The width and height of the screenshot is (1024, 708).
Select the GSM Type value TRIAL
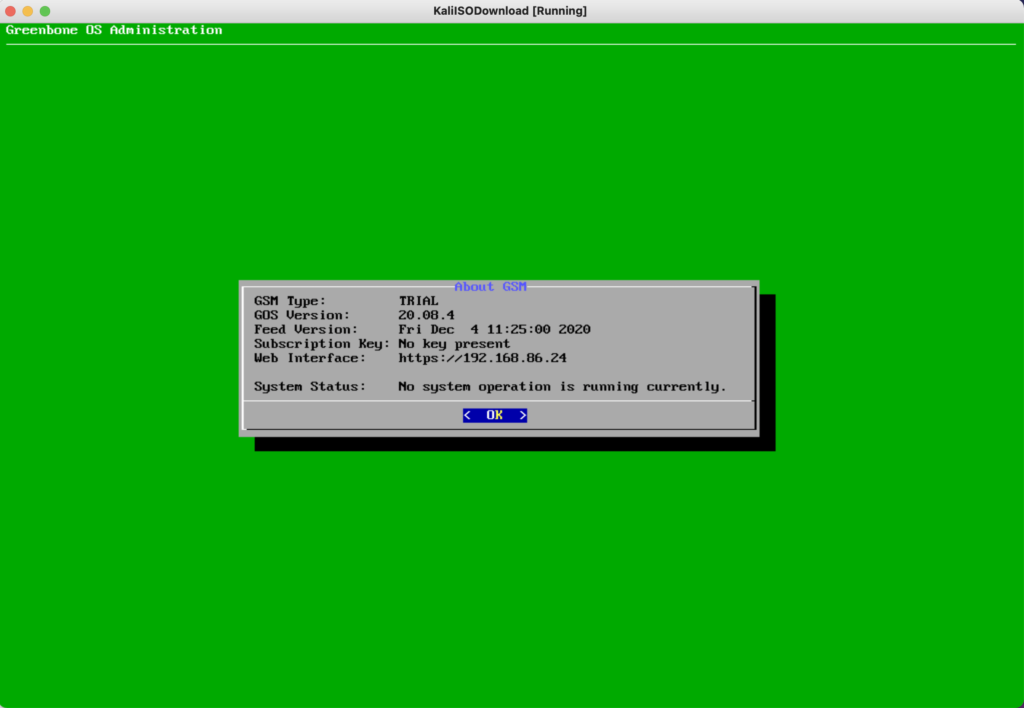tap(419, 301)
